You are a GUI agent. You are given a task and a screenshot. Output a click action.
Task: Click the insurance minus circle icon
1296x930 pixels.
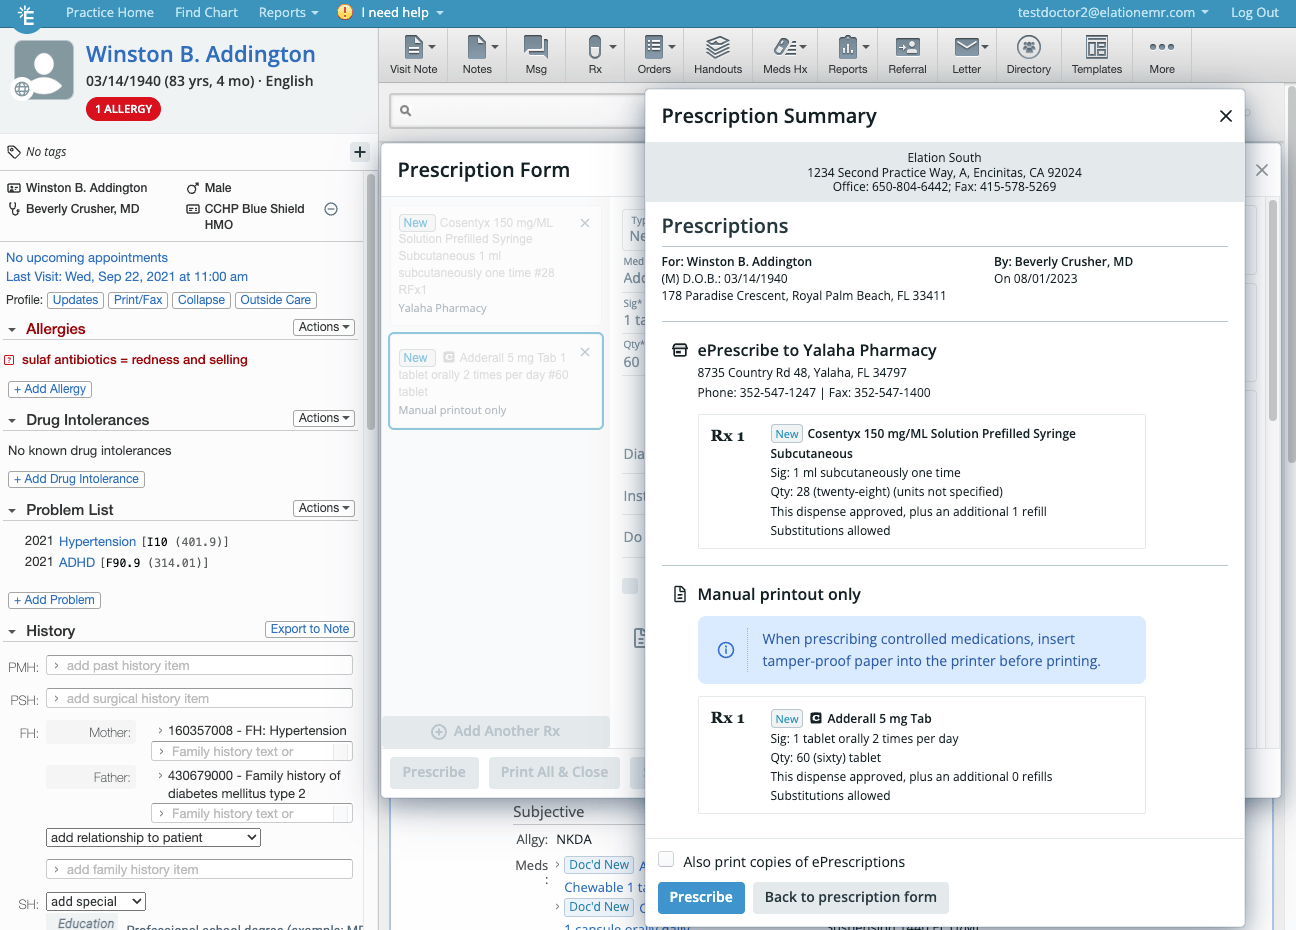tap(331, 209)
